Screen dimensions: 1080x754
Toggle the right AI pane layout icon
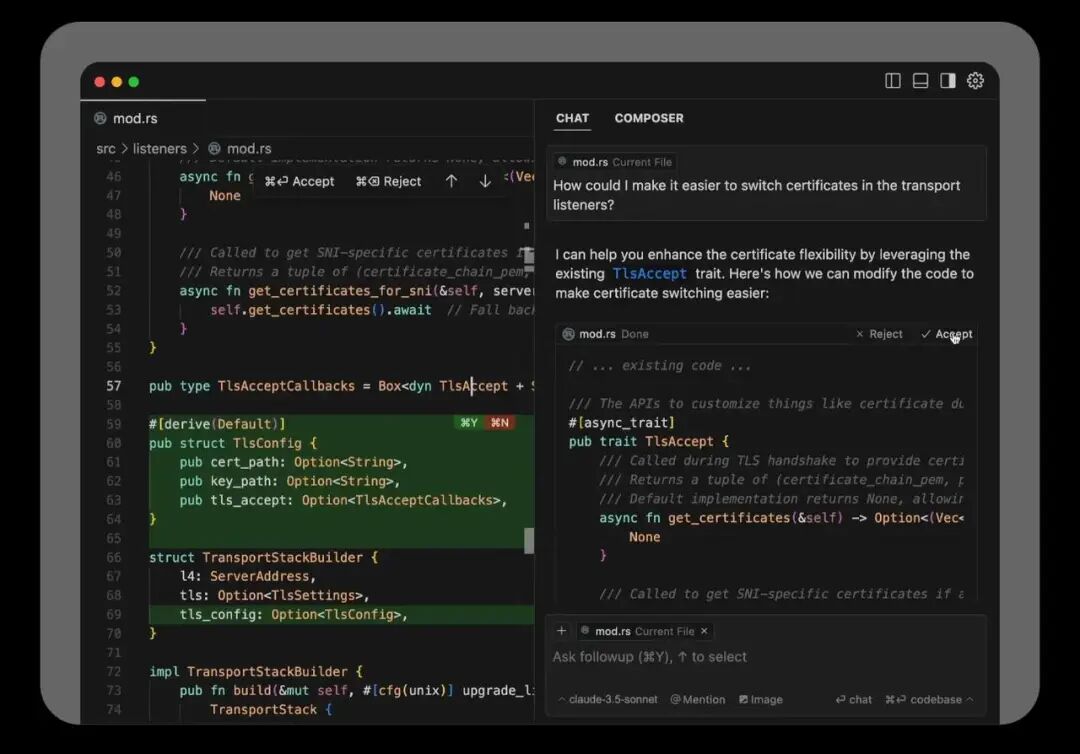[x=948, y=81]
